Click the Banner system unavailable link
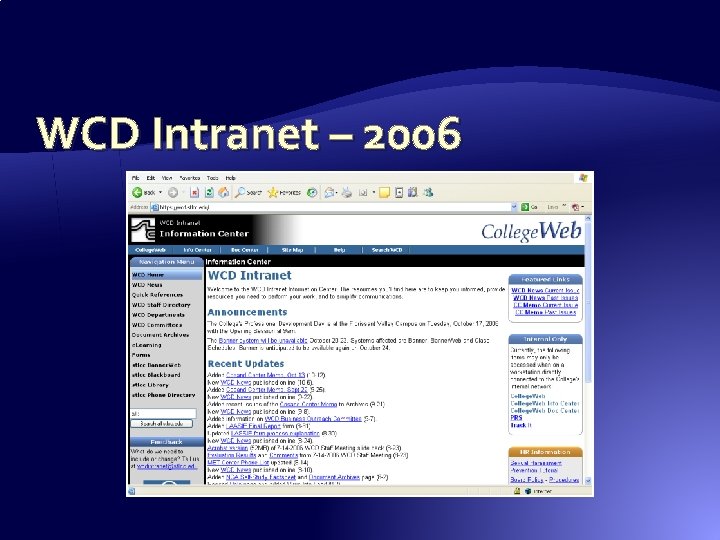The height and width of the screenshot is (540, 720). coord(263,341)
